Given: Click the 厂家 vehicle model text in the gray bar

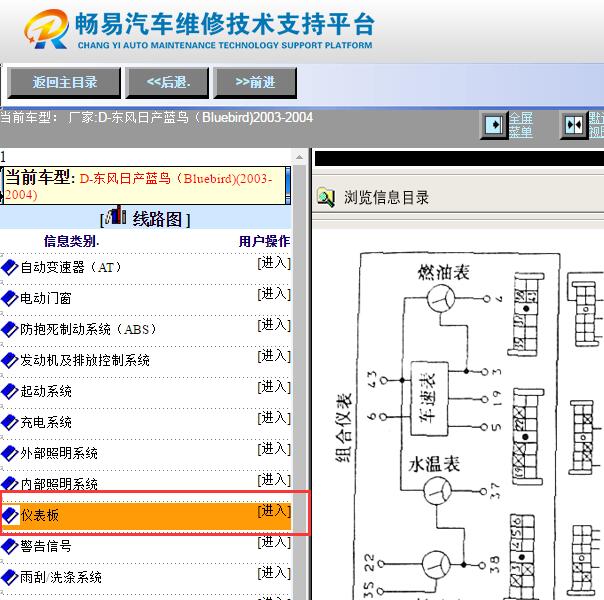Looking at the screenshot, I should click(x=190, y=117).
